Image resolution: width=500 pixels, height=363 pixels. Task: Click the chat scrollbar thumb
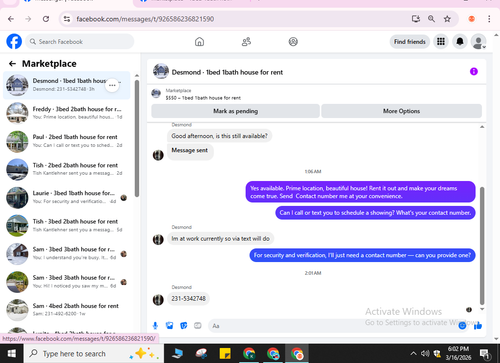482,246
